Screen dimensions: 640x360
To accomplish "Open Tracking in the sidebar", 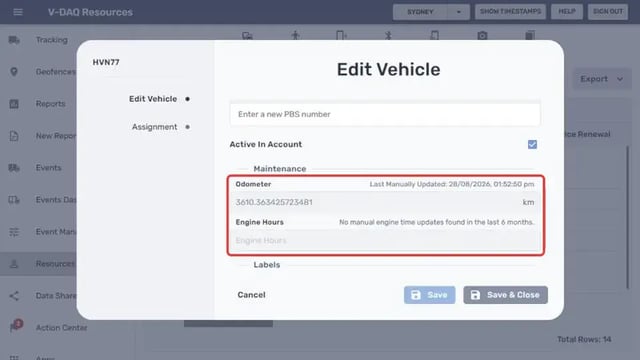I will pos(51,40).
